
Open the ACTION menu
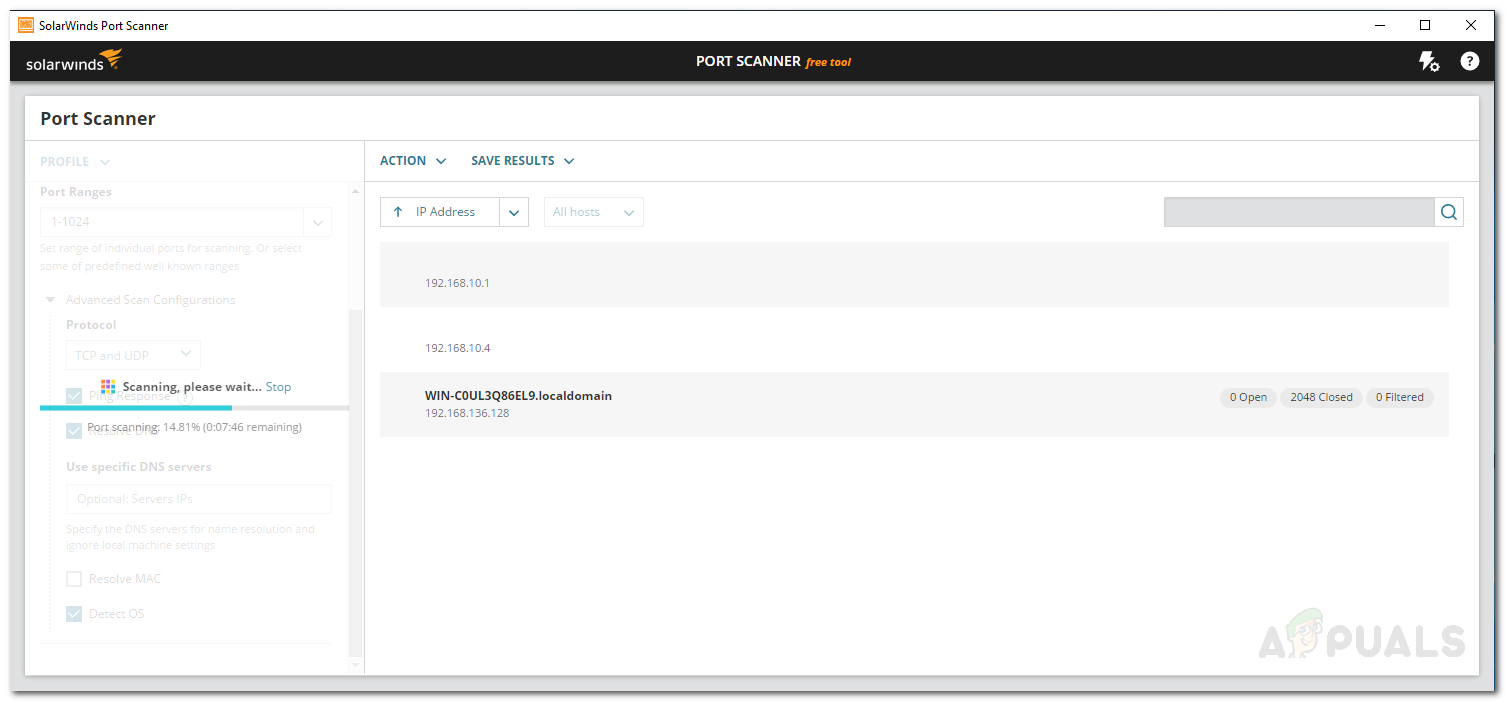(x=413, y=161)
